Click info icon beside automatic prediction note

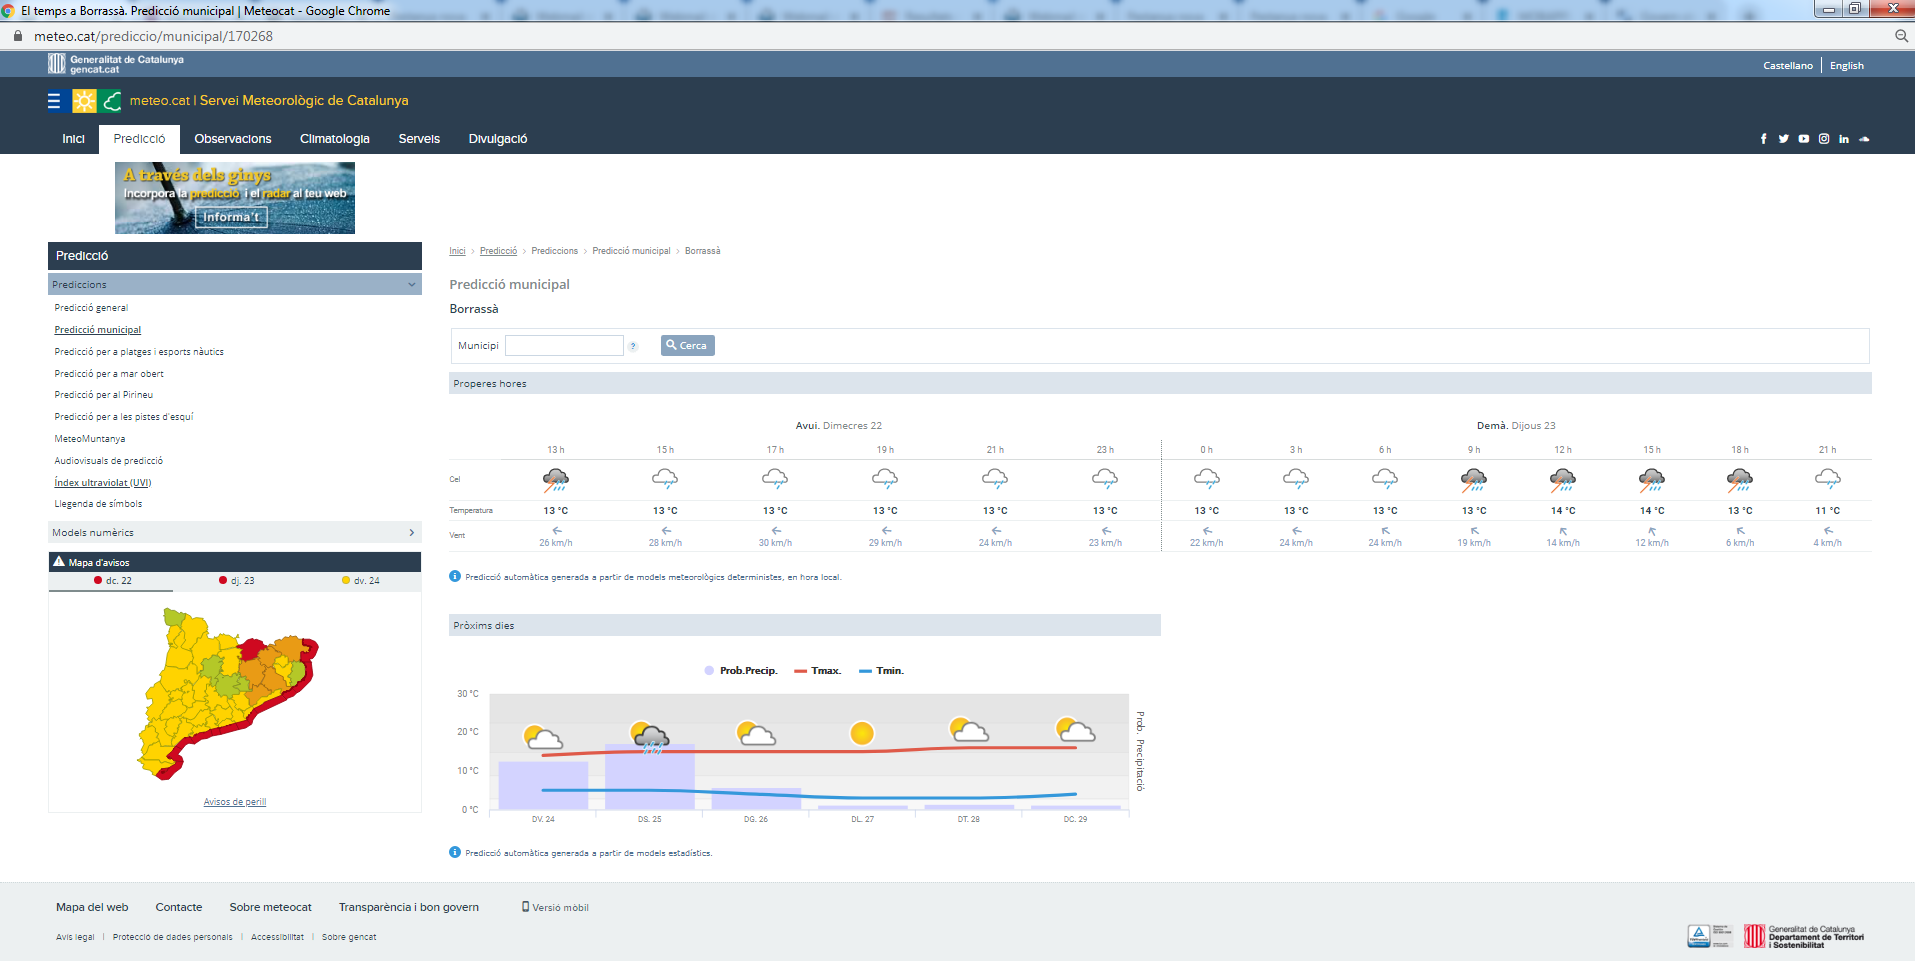coord(455,576)
